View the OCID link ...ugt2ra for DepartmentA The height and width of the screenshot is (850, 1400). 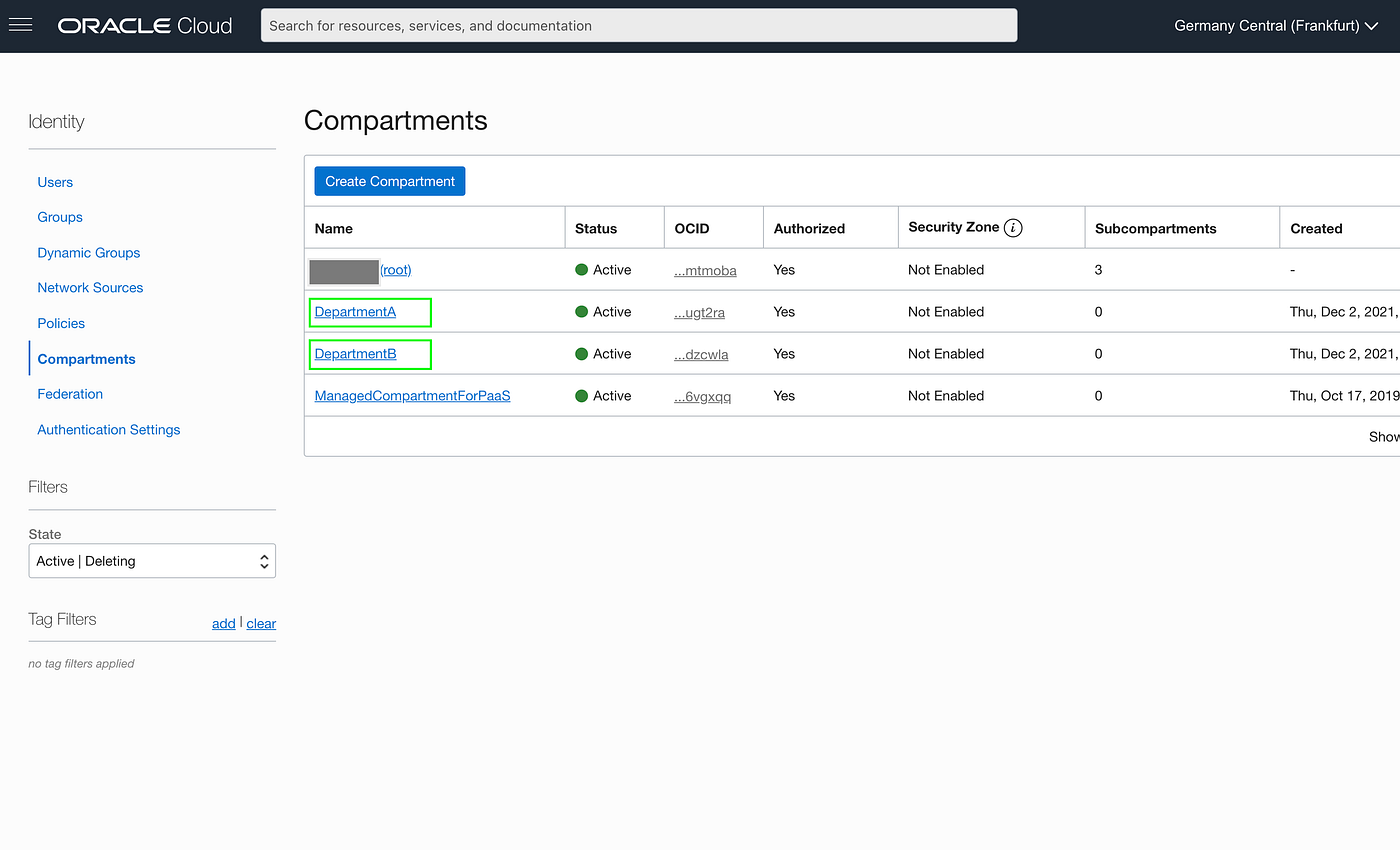pyautogui.click(x=700, y=311)
